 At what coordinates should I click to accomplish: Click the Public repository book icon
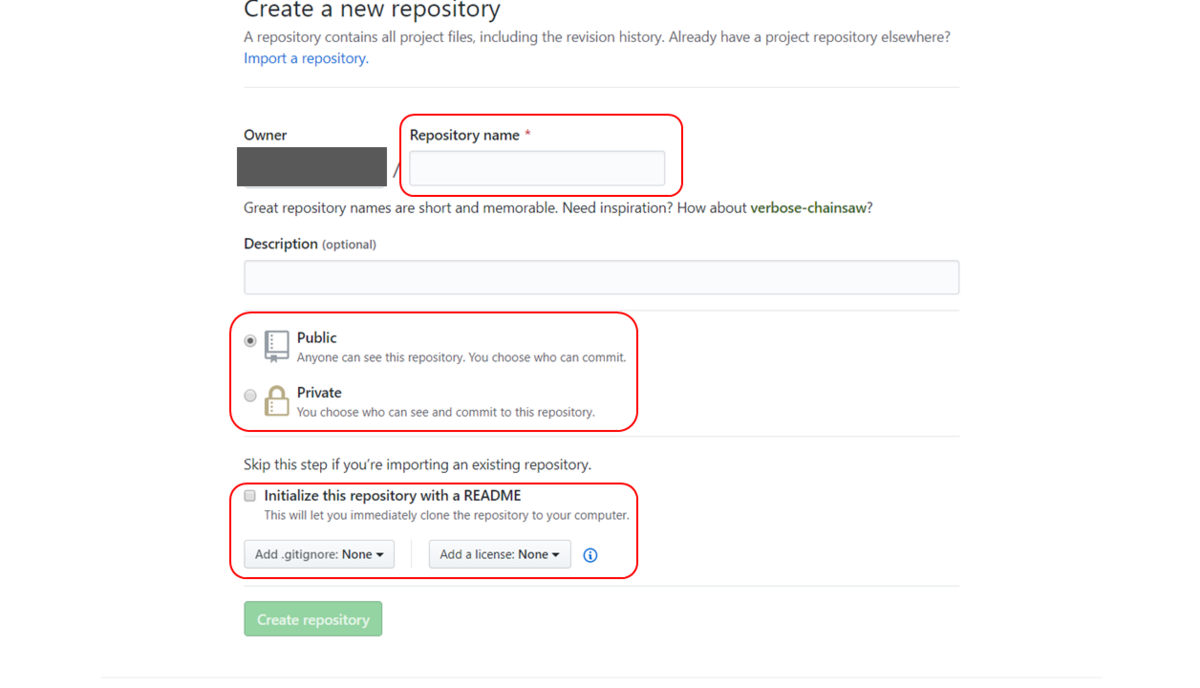[277, 346]
